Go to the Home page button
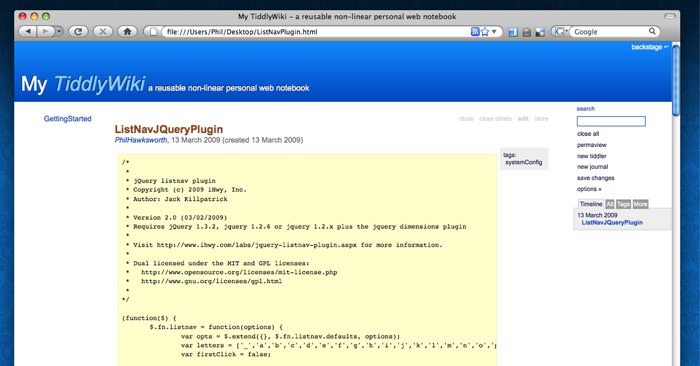This screenshot has height=366, width=700. click(x=127, y=32)
